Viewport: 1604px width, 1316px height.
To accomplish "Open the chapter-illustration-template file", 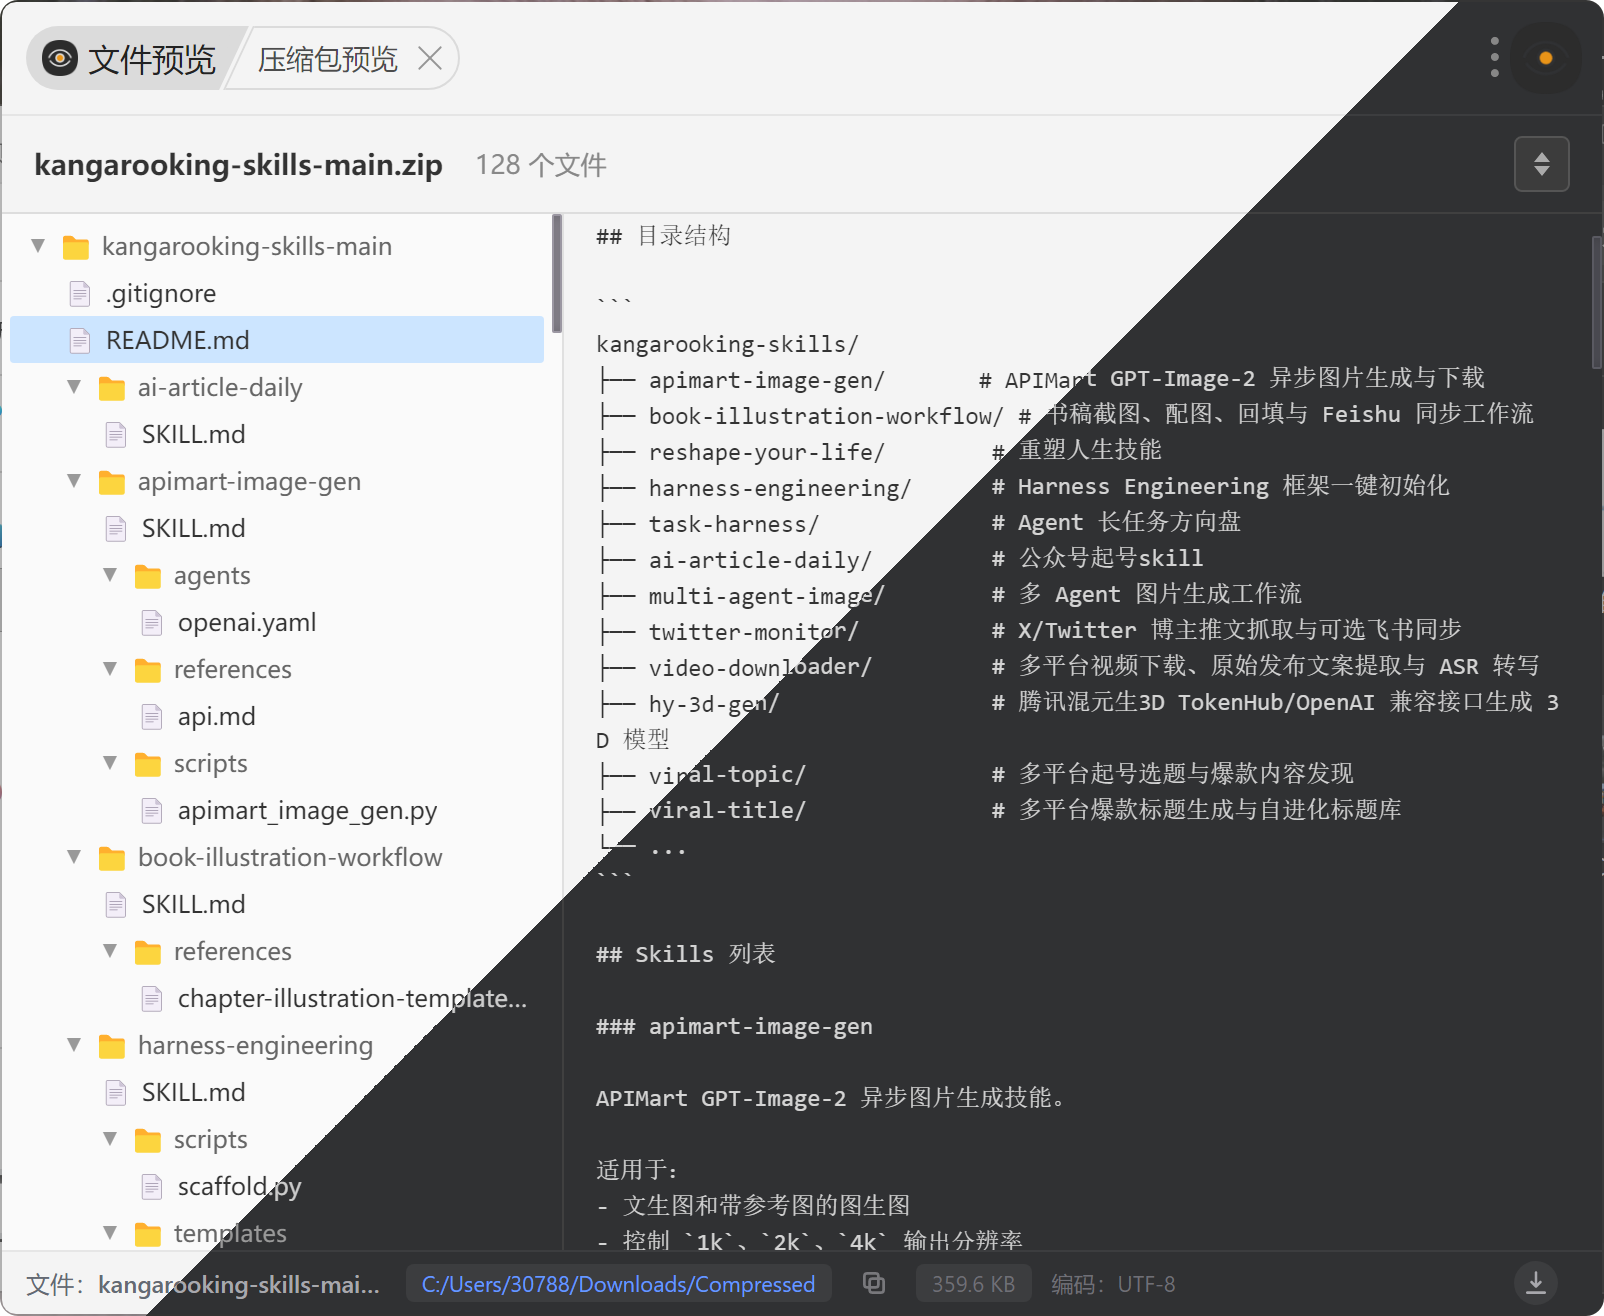I will pyautogui.click(x=277, y=998).
